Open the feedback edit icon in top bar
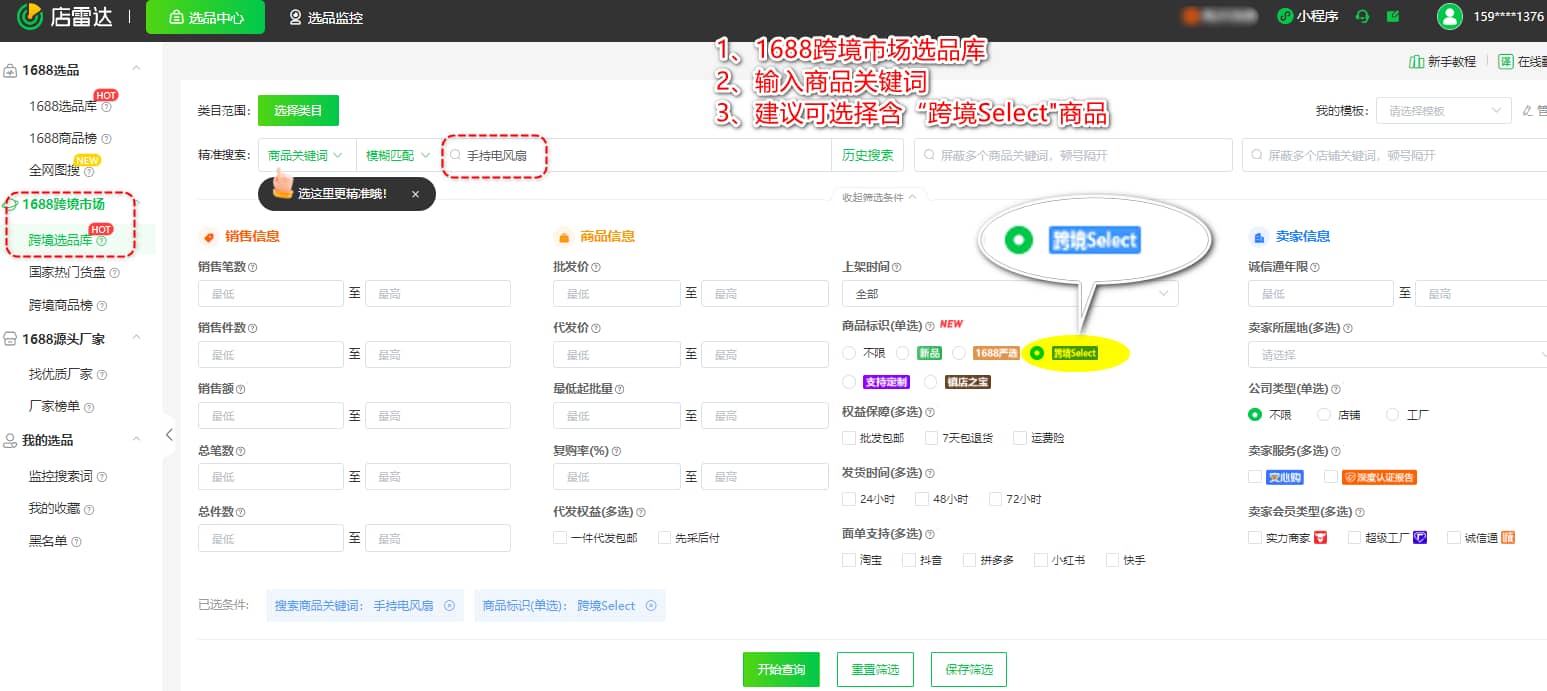This screenshot has height=691, width=1547. point(1392,16)
